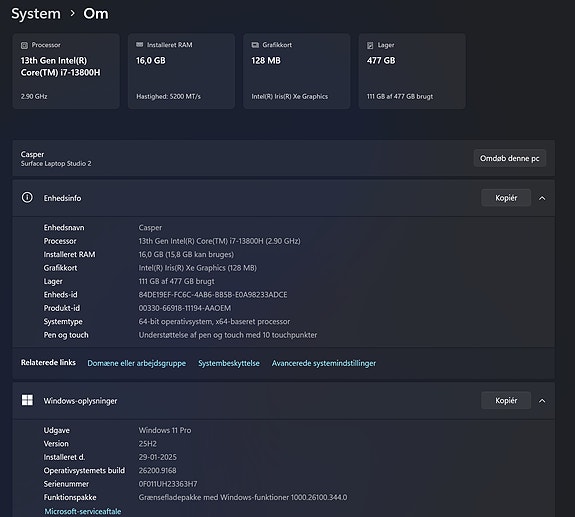Open the 477 GB Lager storage card
This screenshot has width=575, height=517.
[412, 71]
